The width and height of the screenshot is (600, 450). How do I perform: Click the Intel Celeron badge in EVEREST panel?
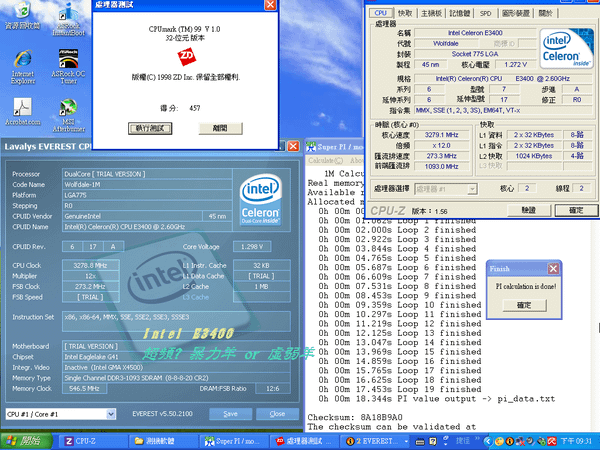[x=261, y=199]
